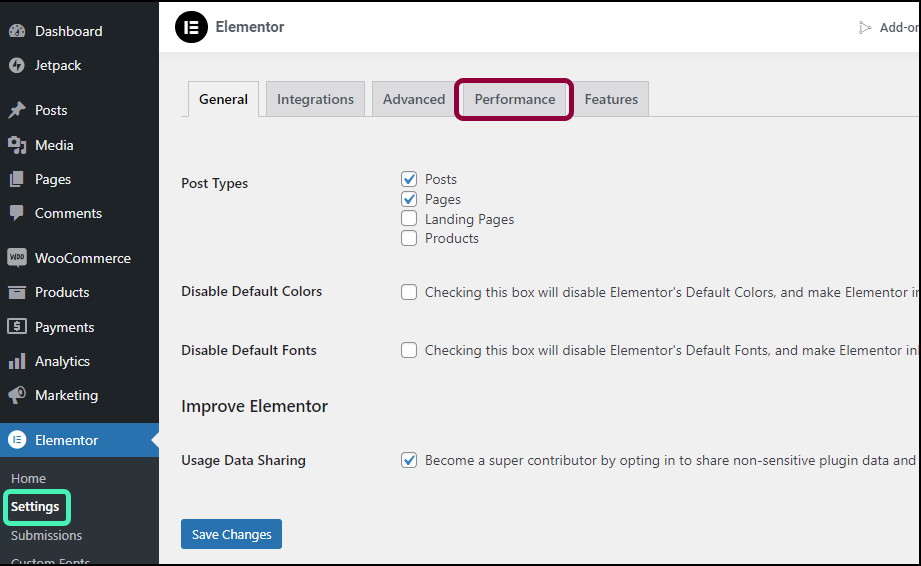
Task: Click the Marketing megaphone icon
Action: click(x=17, y=395)
